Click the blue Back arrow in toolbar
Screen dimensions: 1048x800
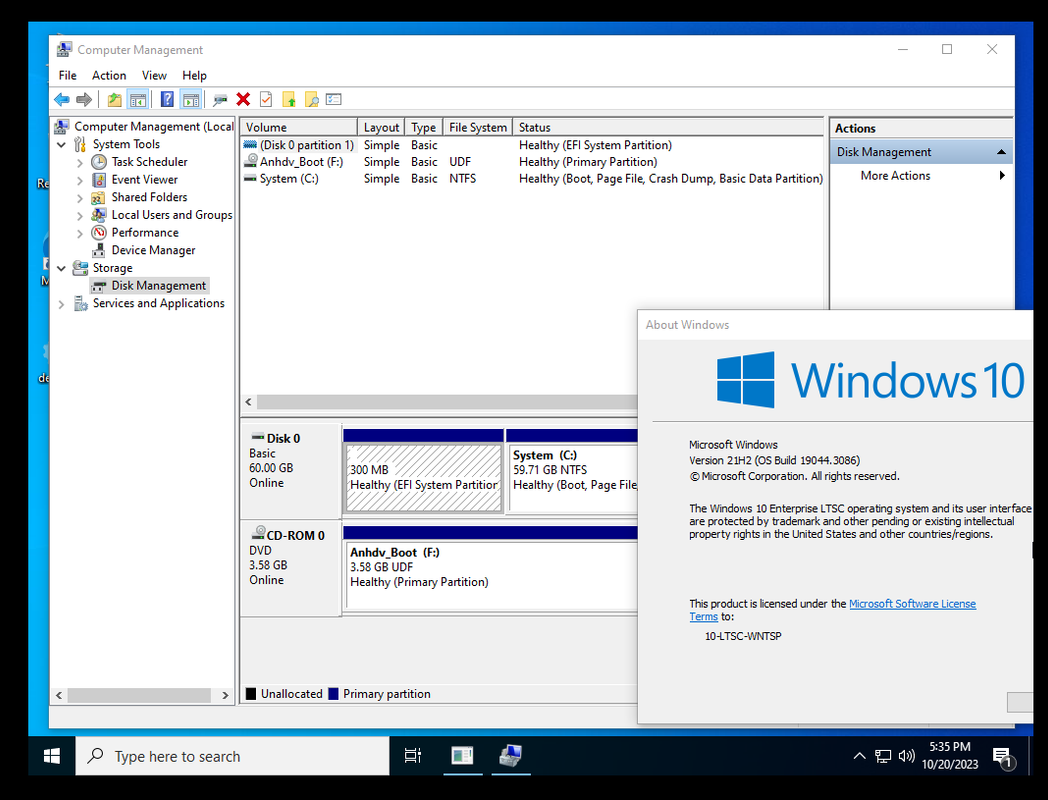tap(61, 100)
